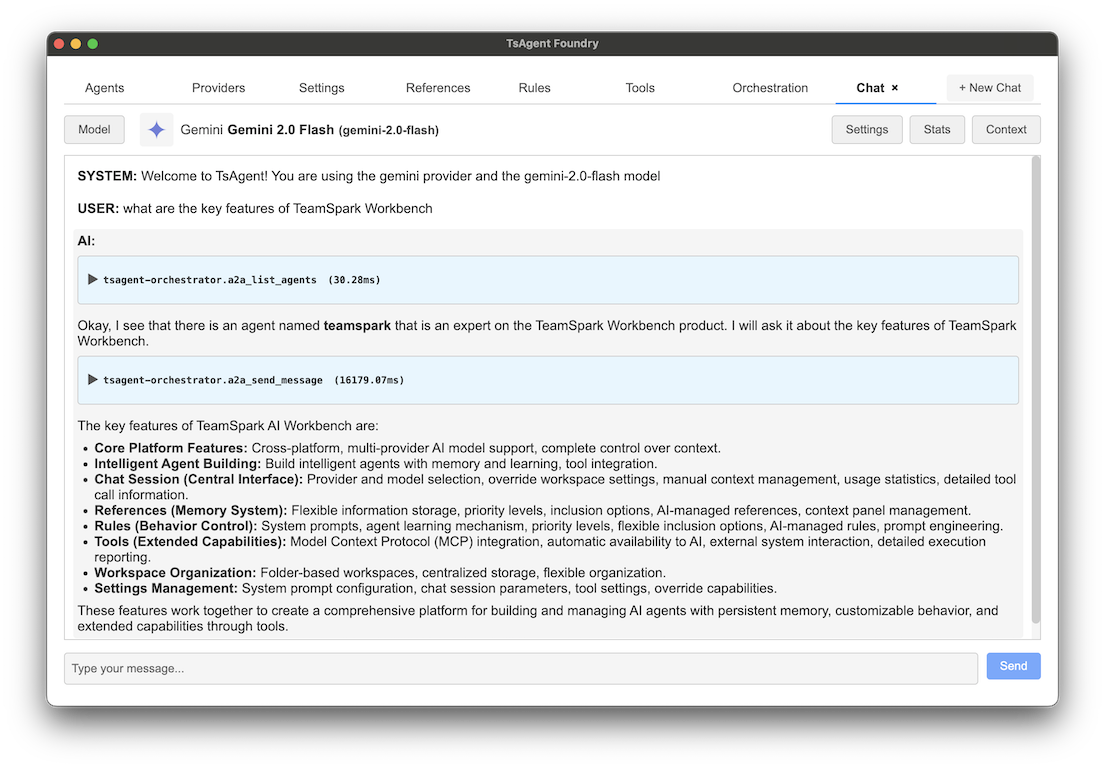
Task: Click the 'Rules (Behavior Control):' bullet
Action: (x=548, y=526)
